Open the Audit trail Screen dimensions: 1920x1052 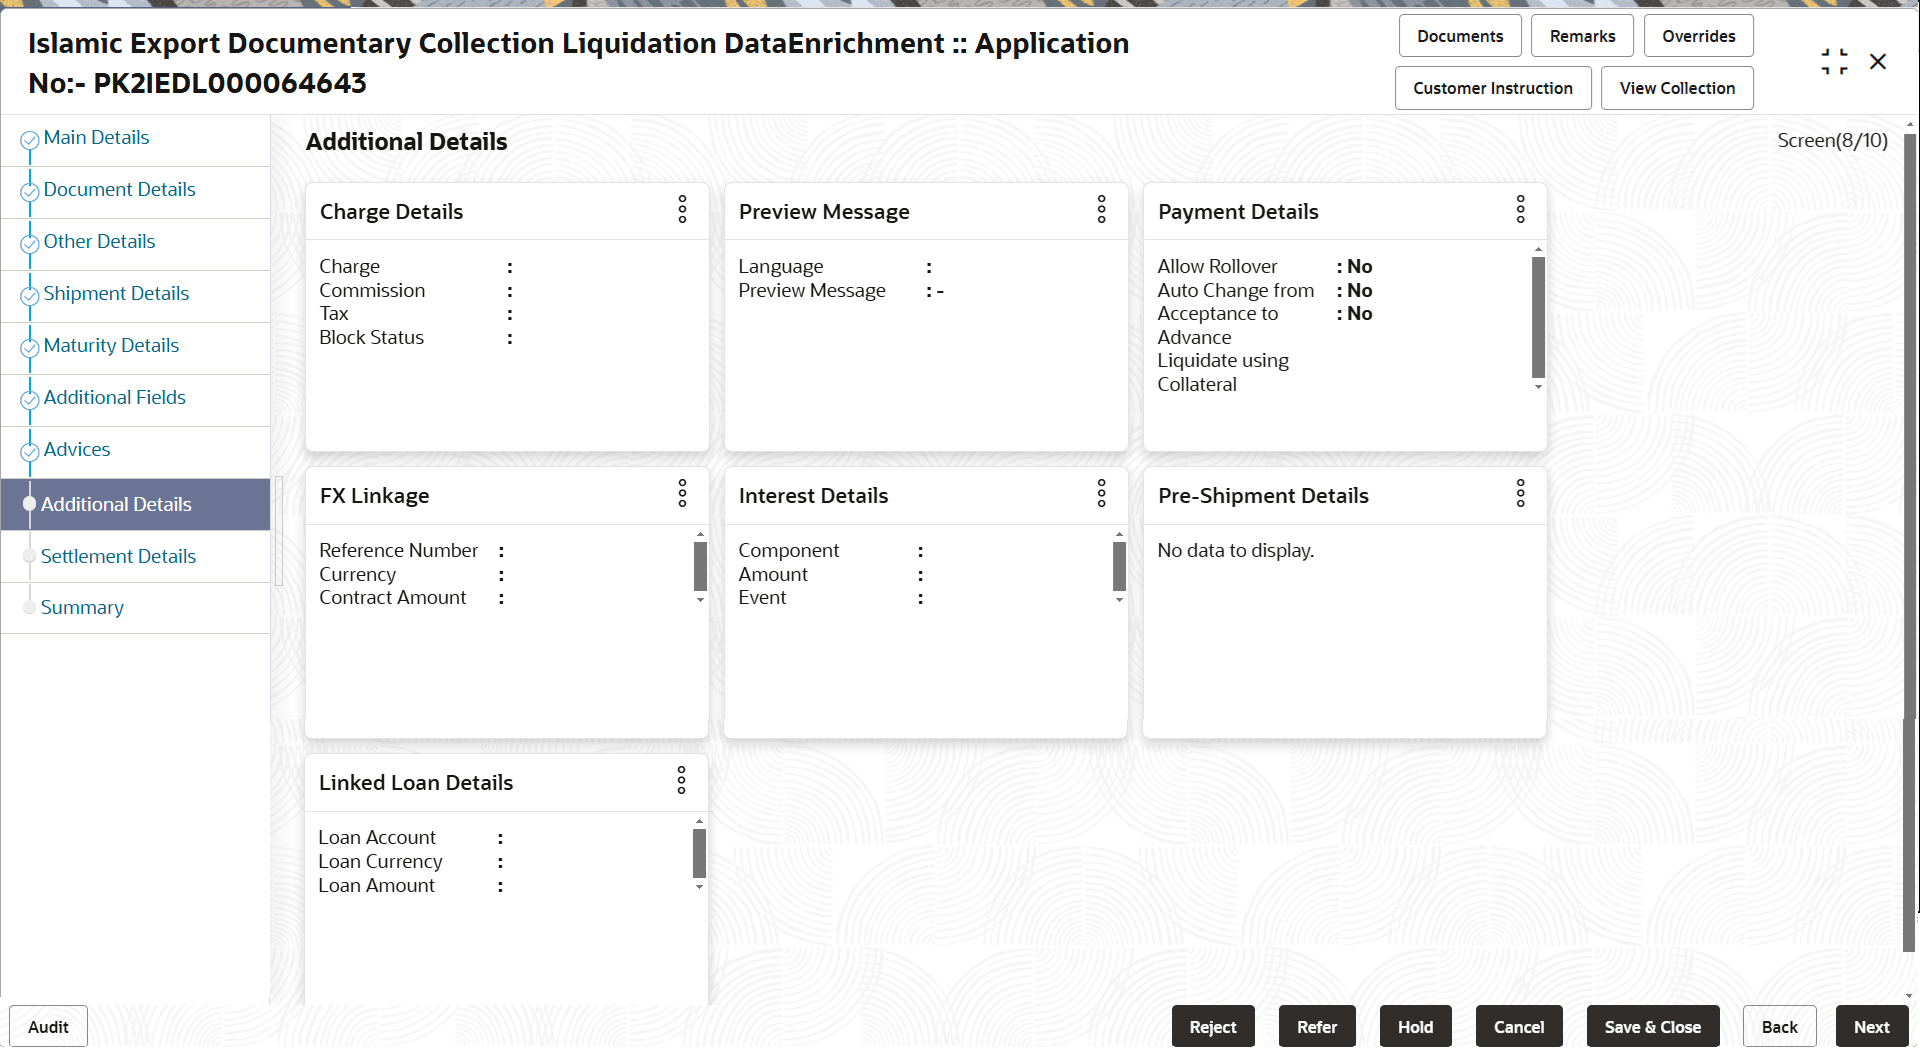coord(48,1027)
